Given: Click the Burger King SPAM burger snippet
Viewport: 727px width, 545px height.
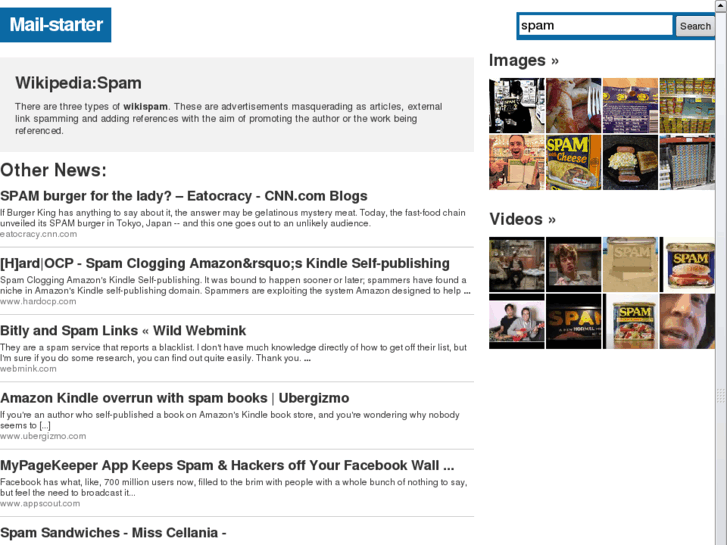Looking at the screenshot, I should pos(233,218).
